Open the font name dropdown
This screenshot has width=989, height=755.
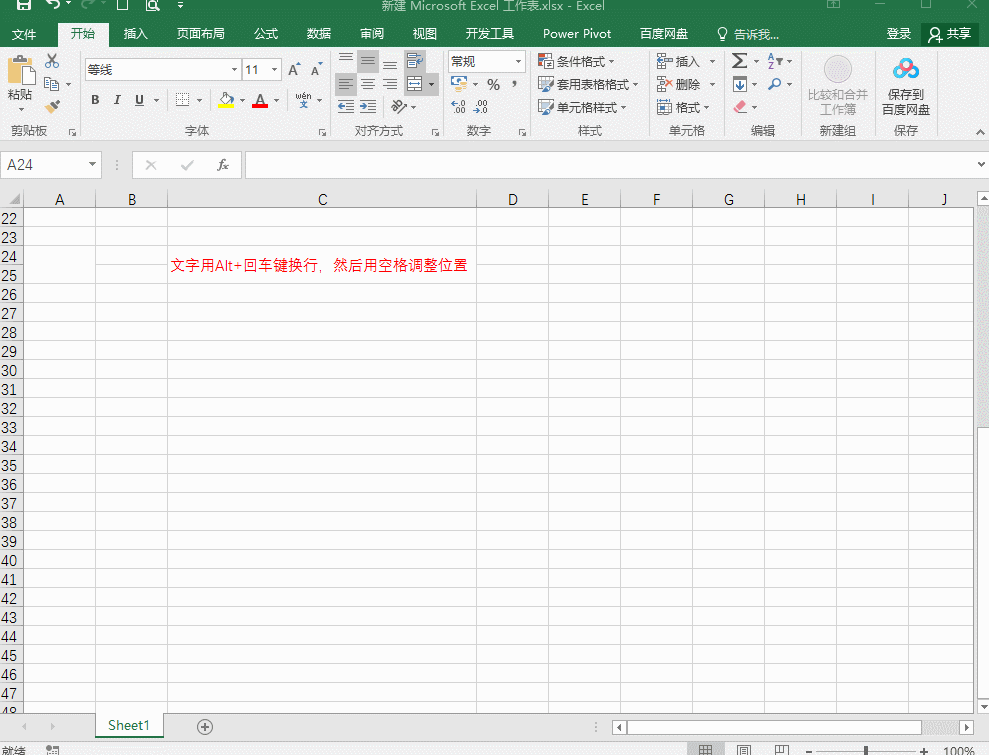(232, 69)
